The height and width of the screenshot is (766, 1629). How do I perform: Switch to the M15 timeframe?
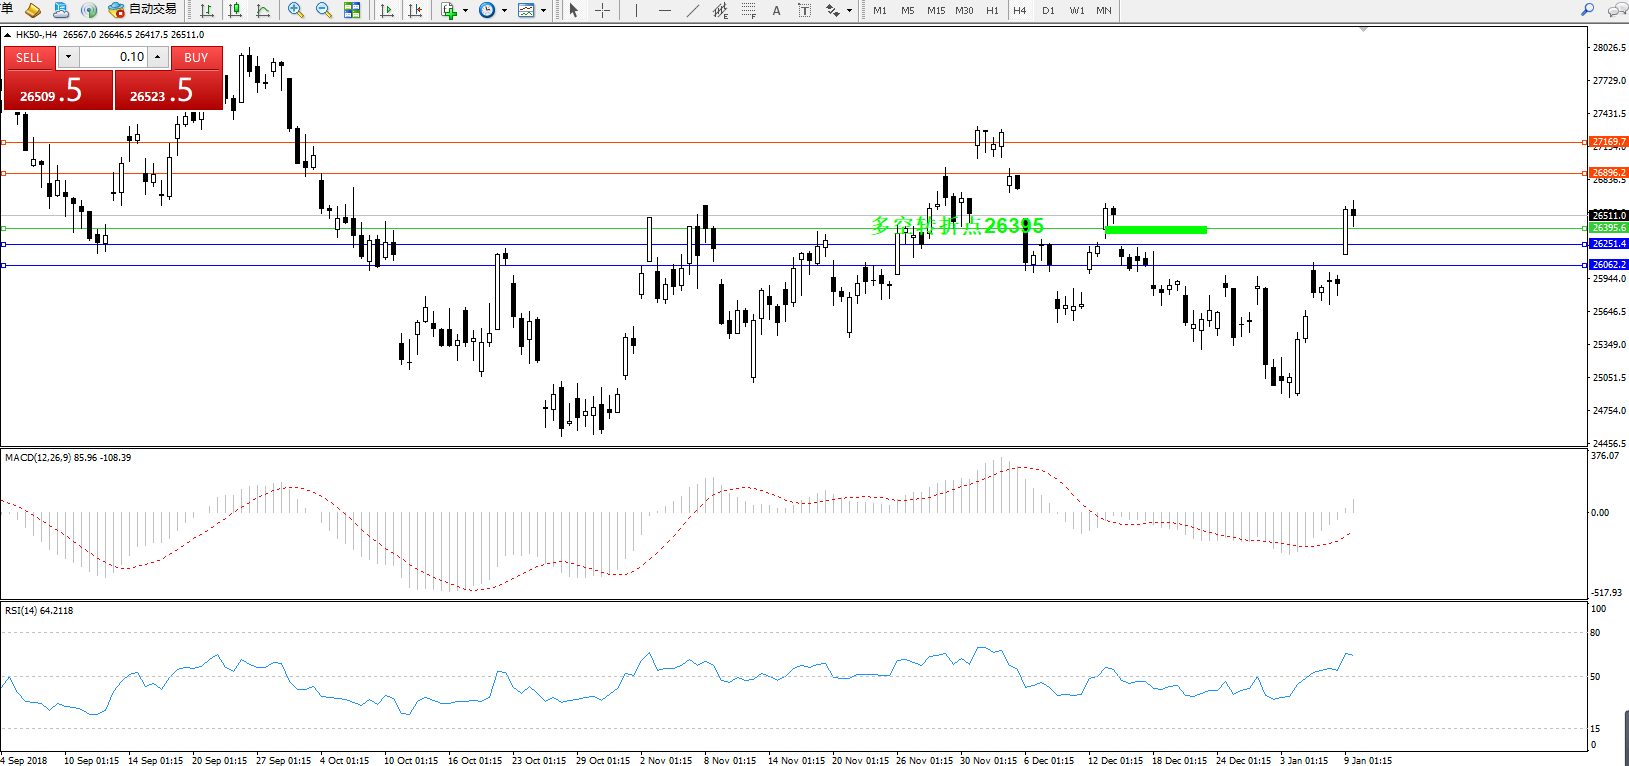pos(936,10)
